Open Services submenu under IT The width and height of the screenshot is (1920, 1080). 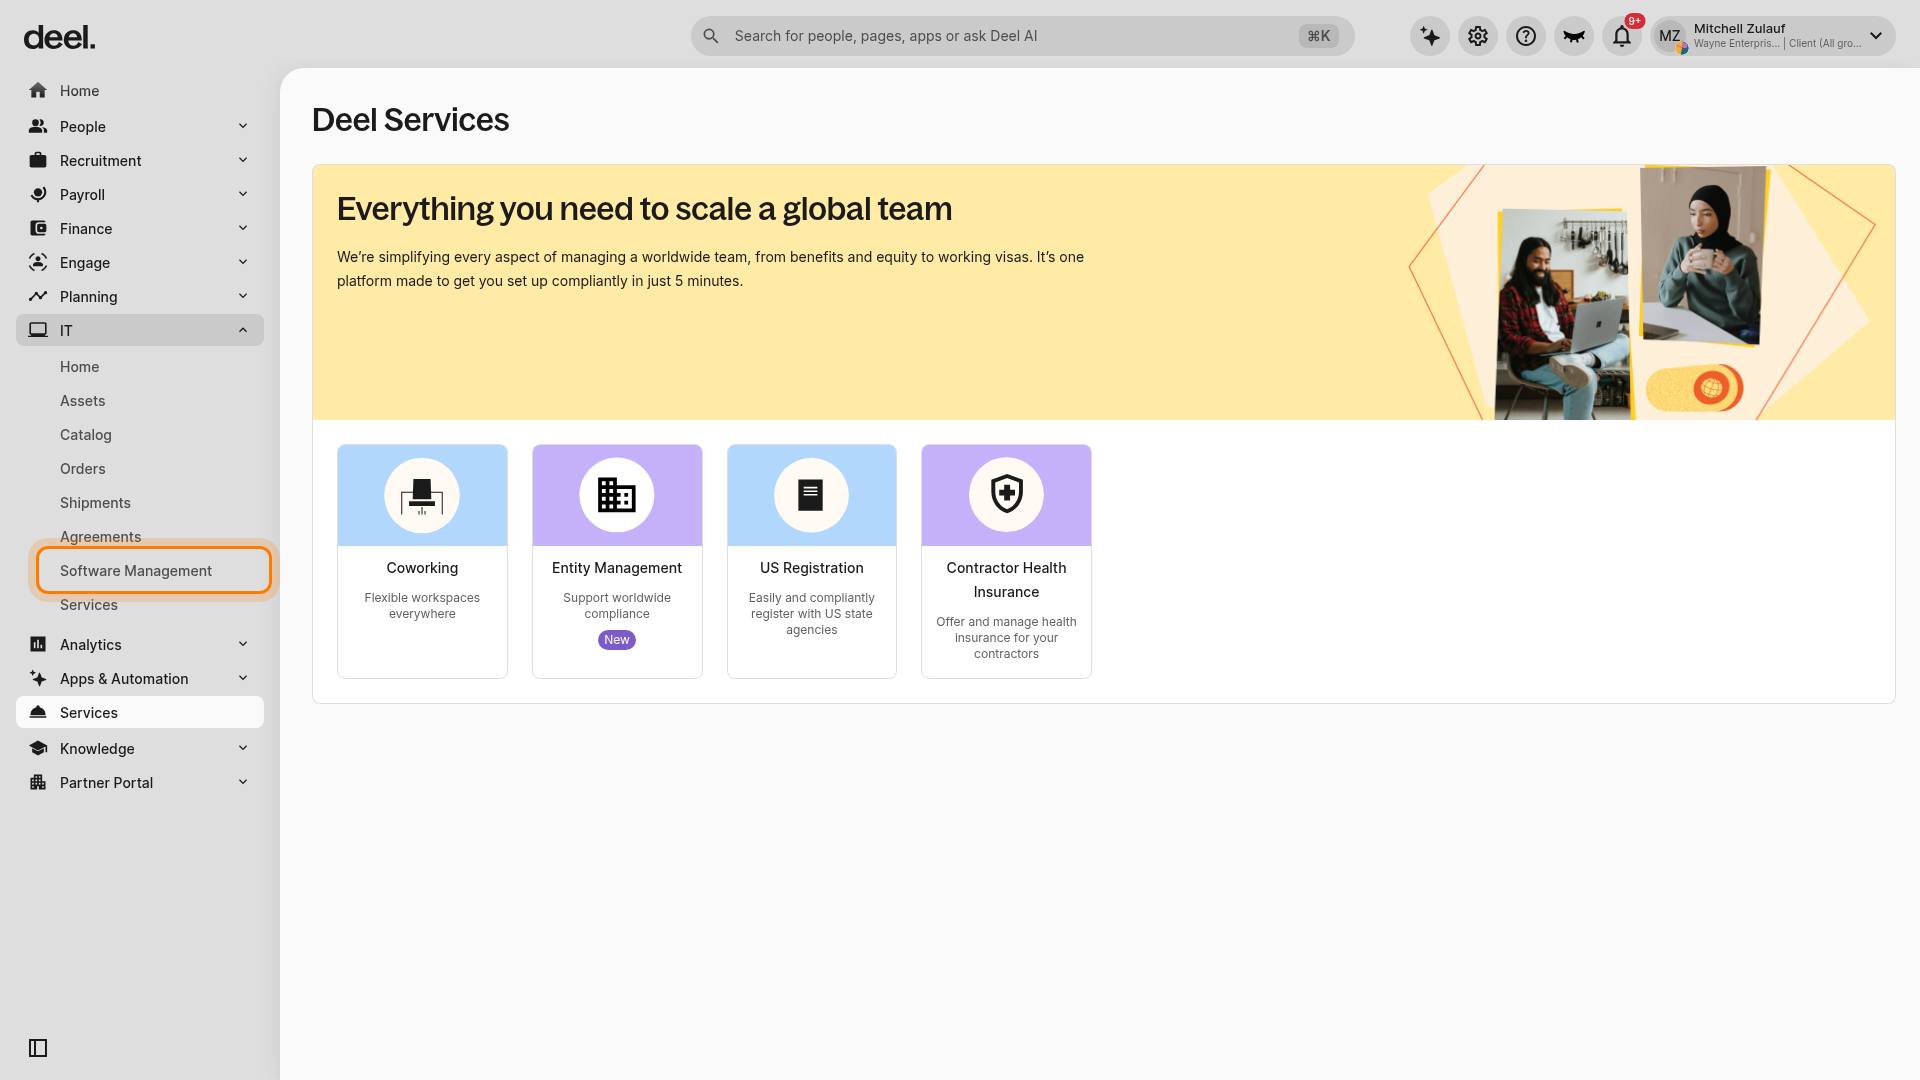click(x=89, y=605)
